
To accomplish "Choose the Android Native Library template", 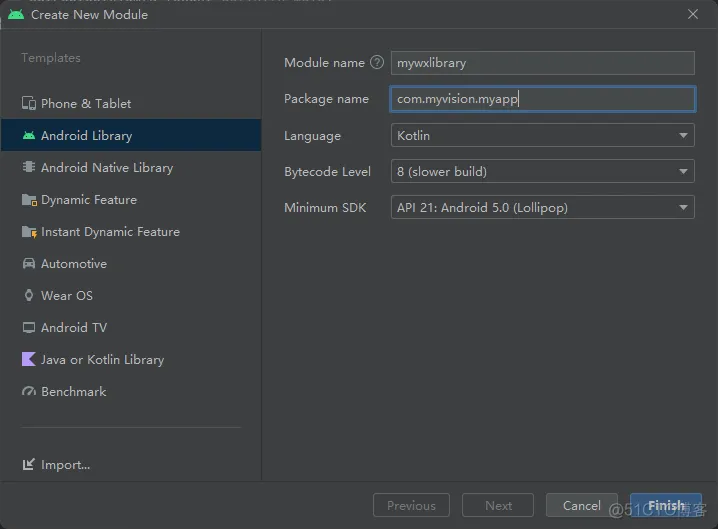I will coord(131,167).
